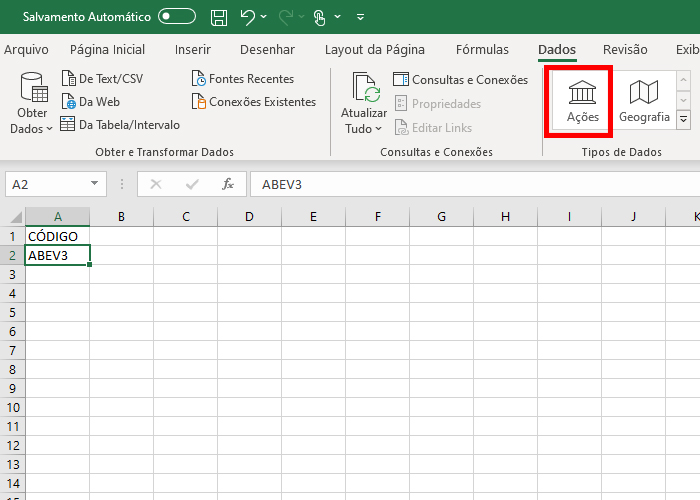700x500 pixels.
Task: Toggle the Salvamento Automático switch
Action: [x=177, y=17]
